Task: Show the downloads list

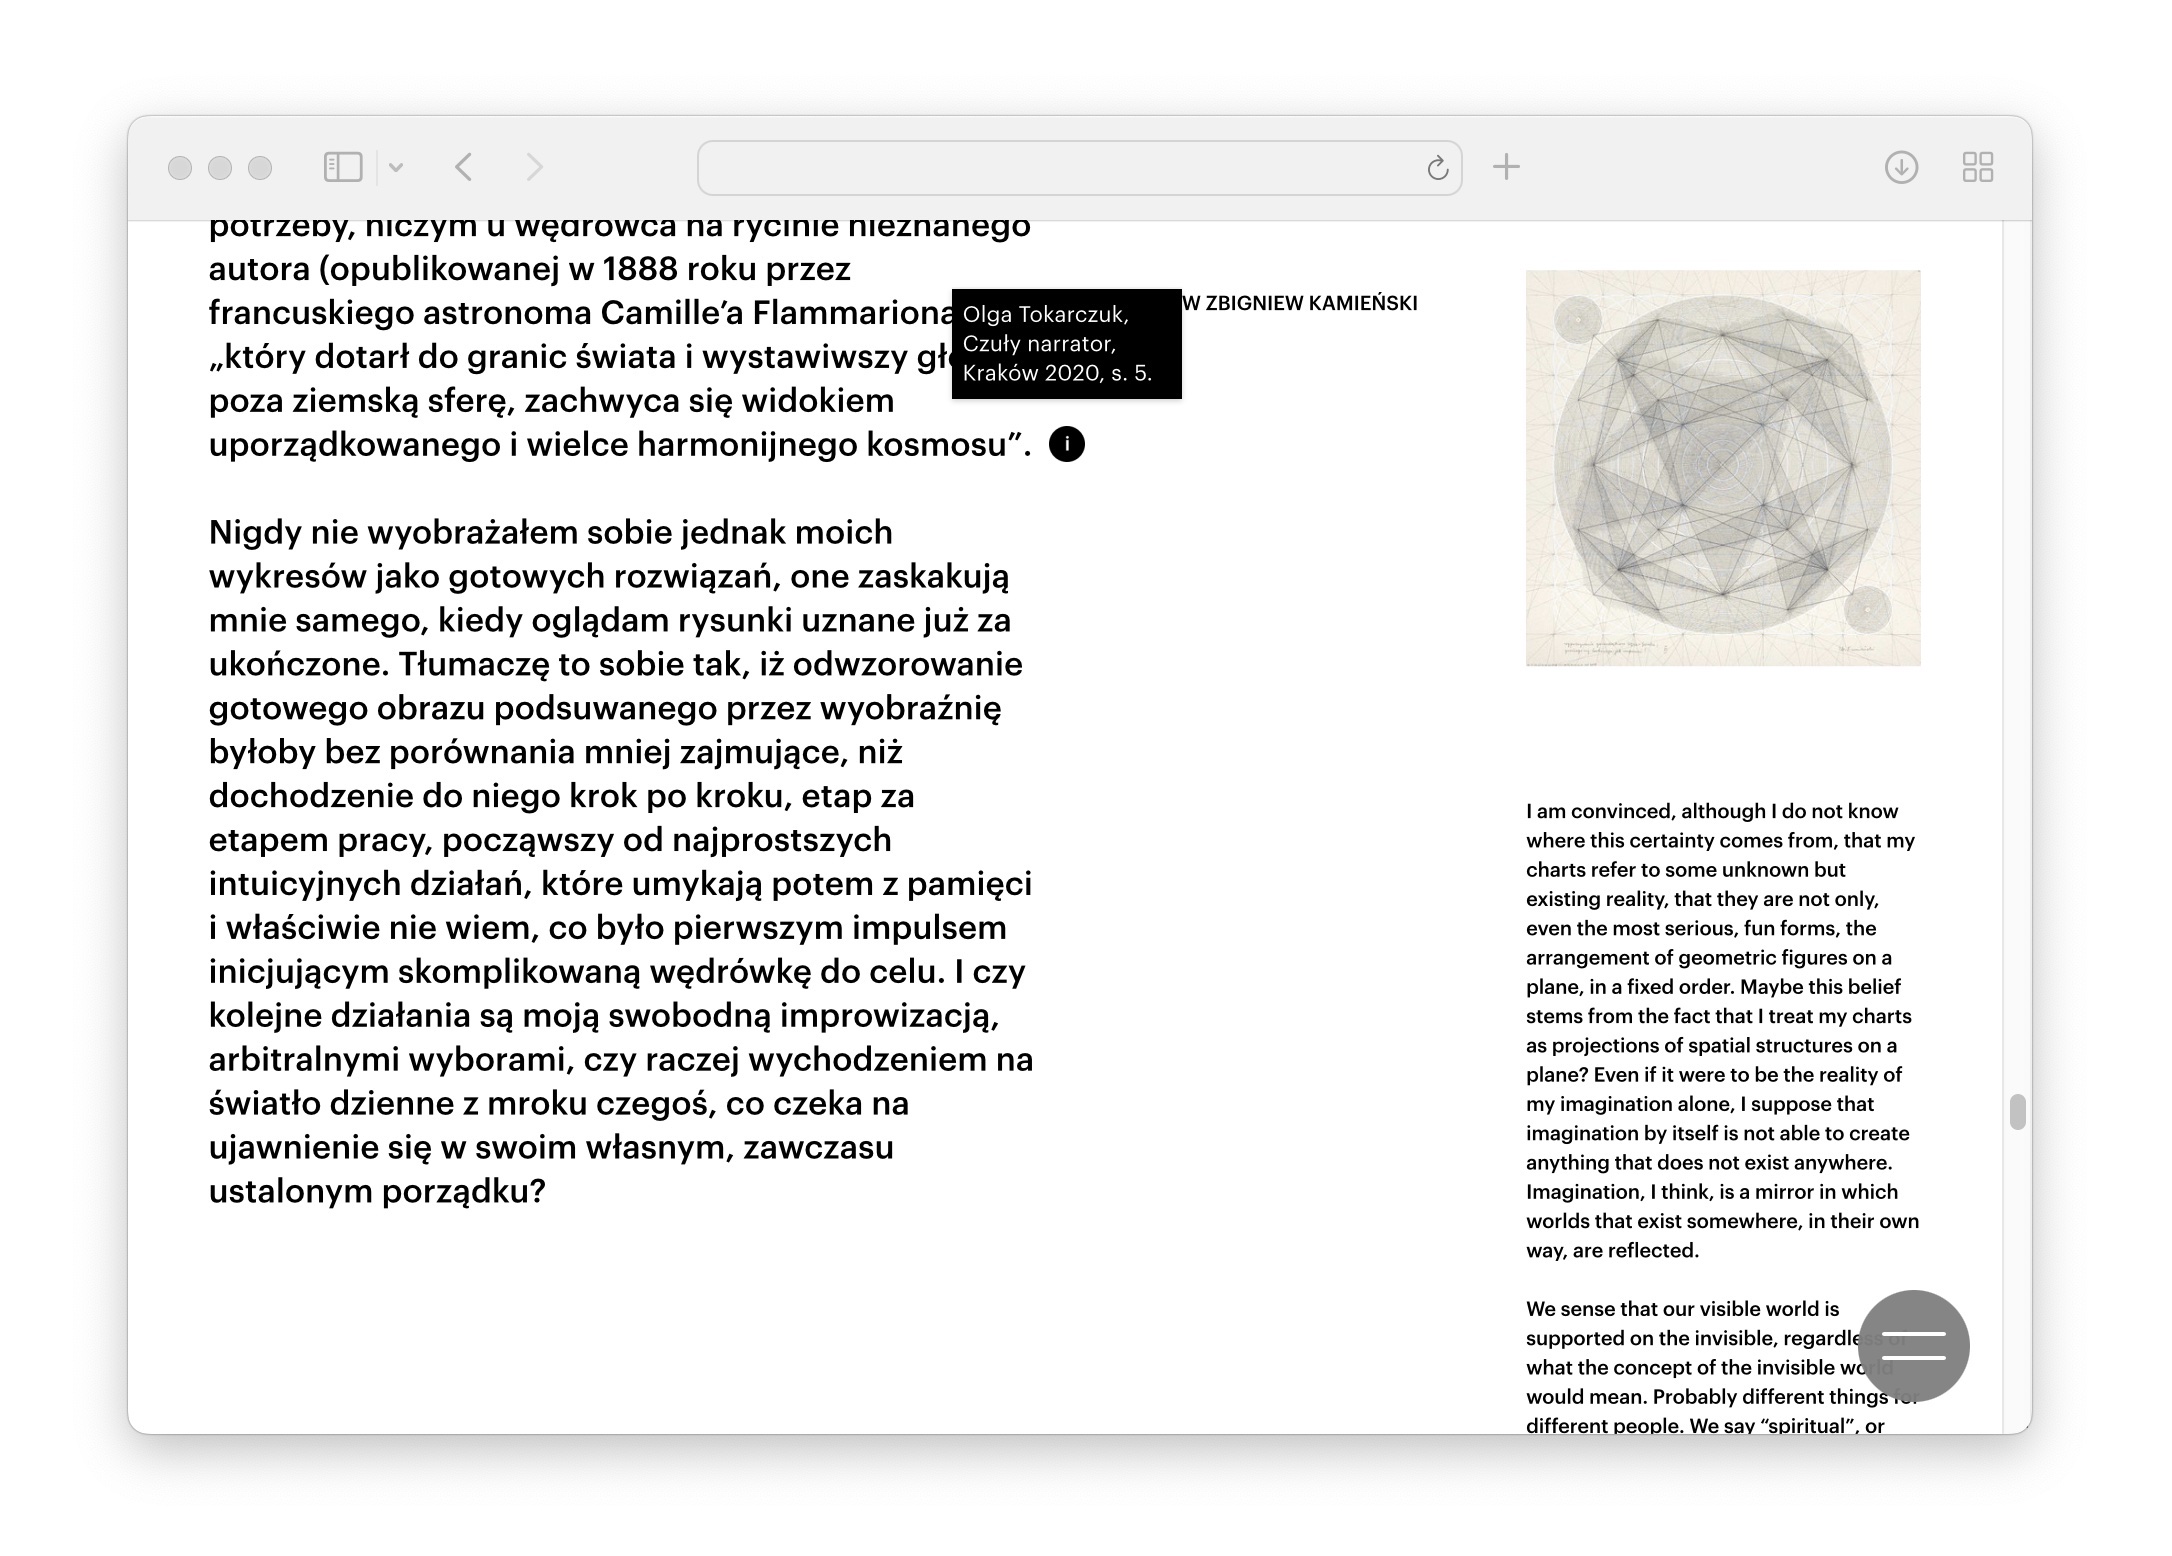Action: (x=1901, y=167)
